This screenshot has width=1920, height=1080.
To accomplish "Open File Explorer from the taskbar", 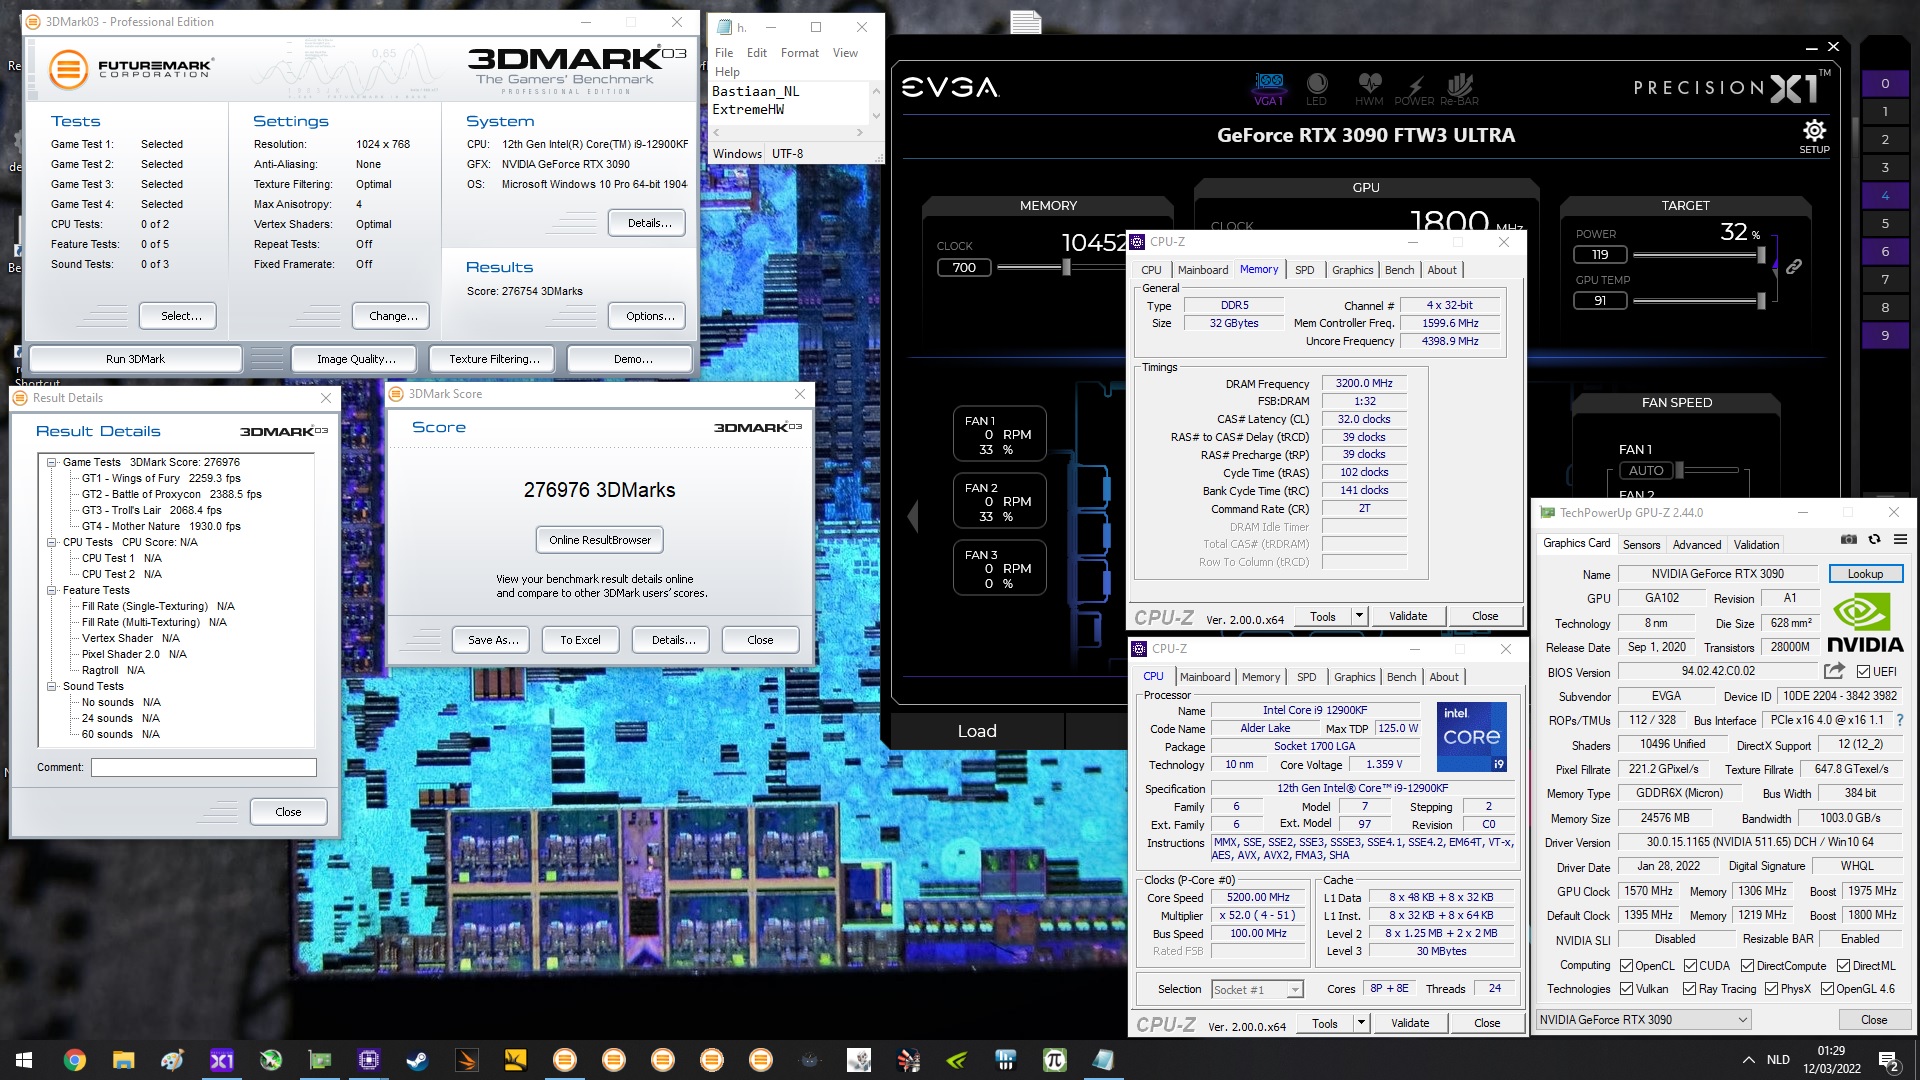I will coord(123,1060).
